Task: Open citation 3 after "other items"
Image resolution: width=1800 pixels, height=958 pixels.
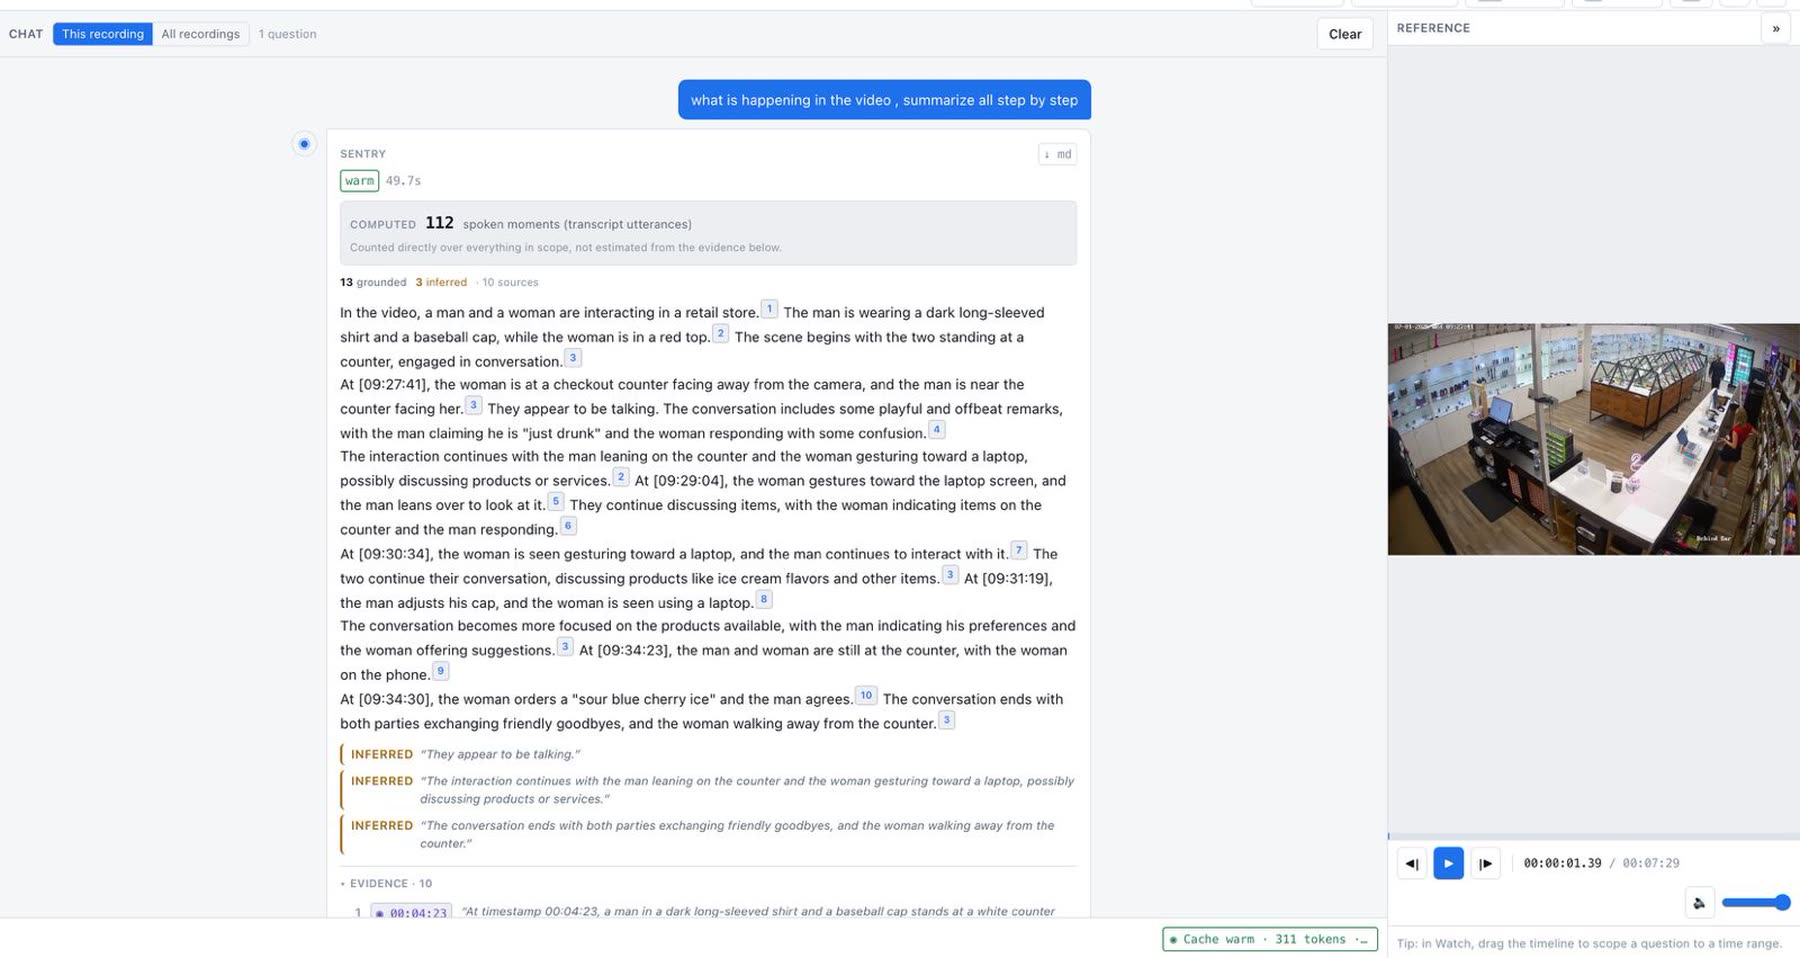Action: (x=951, y=574)
